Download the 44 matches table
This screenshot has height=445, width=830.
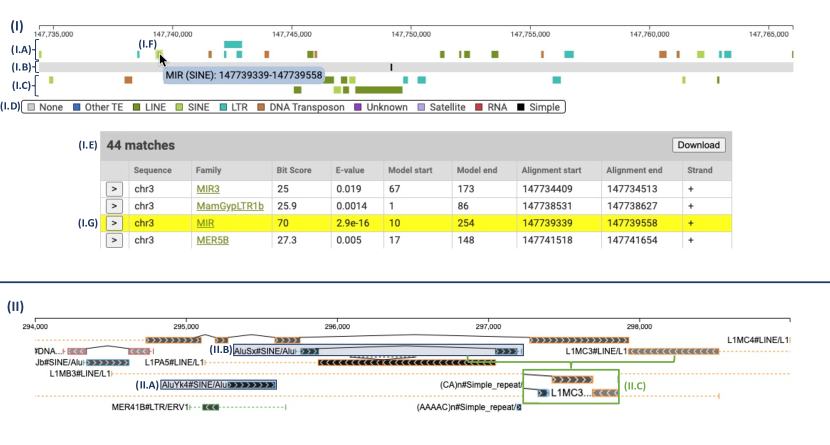[x=698, y=145]
